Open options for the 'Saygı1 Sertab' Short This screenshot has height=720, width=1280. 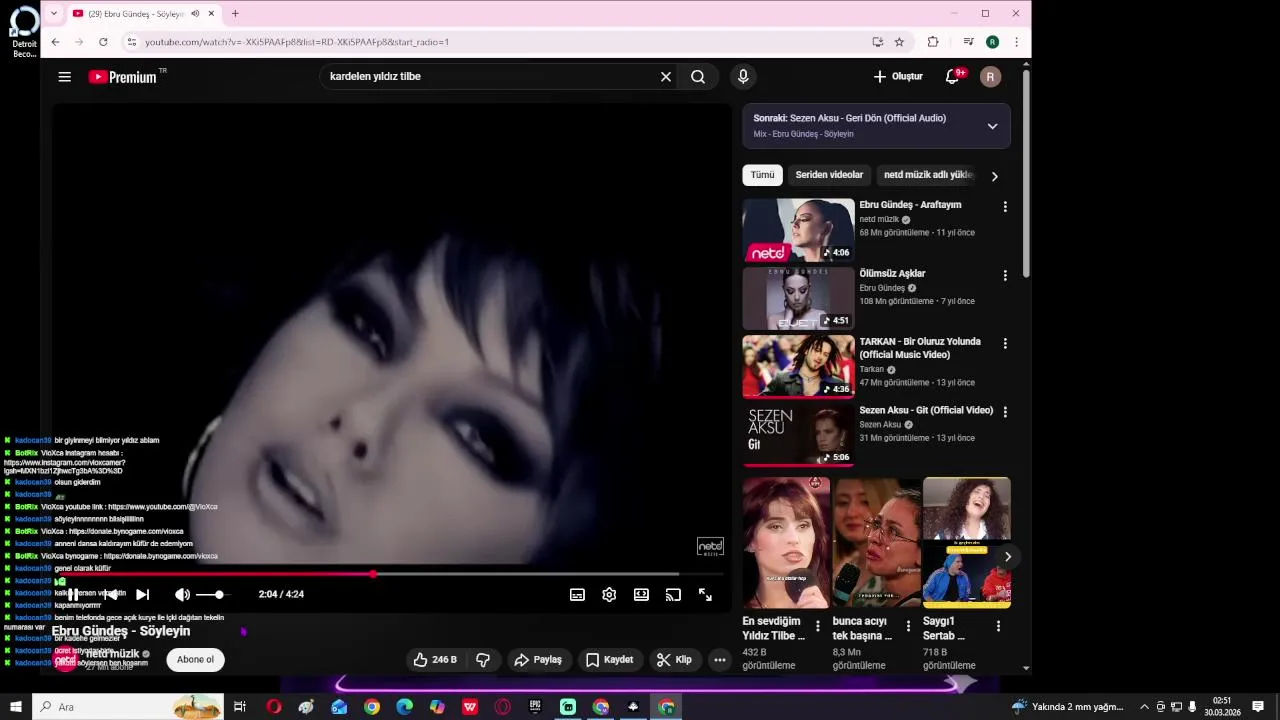[x=998, y=626]
